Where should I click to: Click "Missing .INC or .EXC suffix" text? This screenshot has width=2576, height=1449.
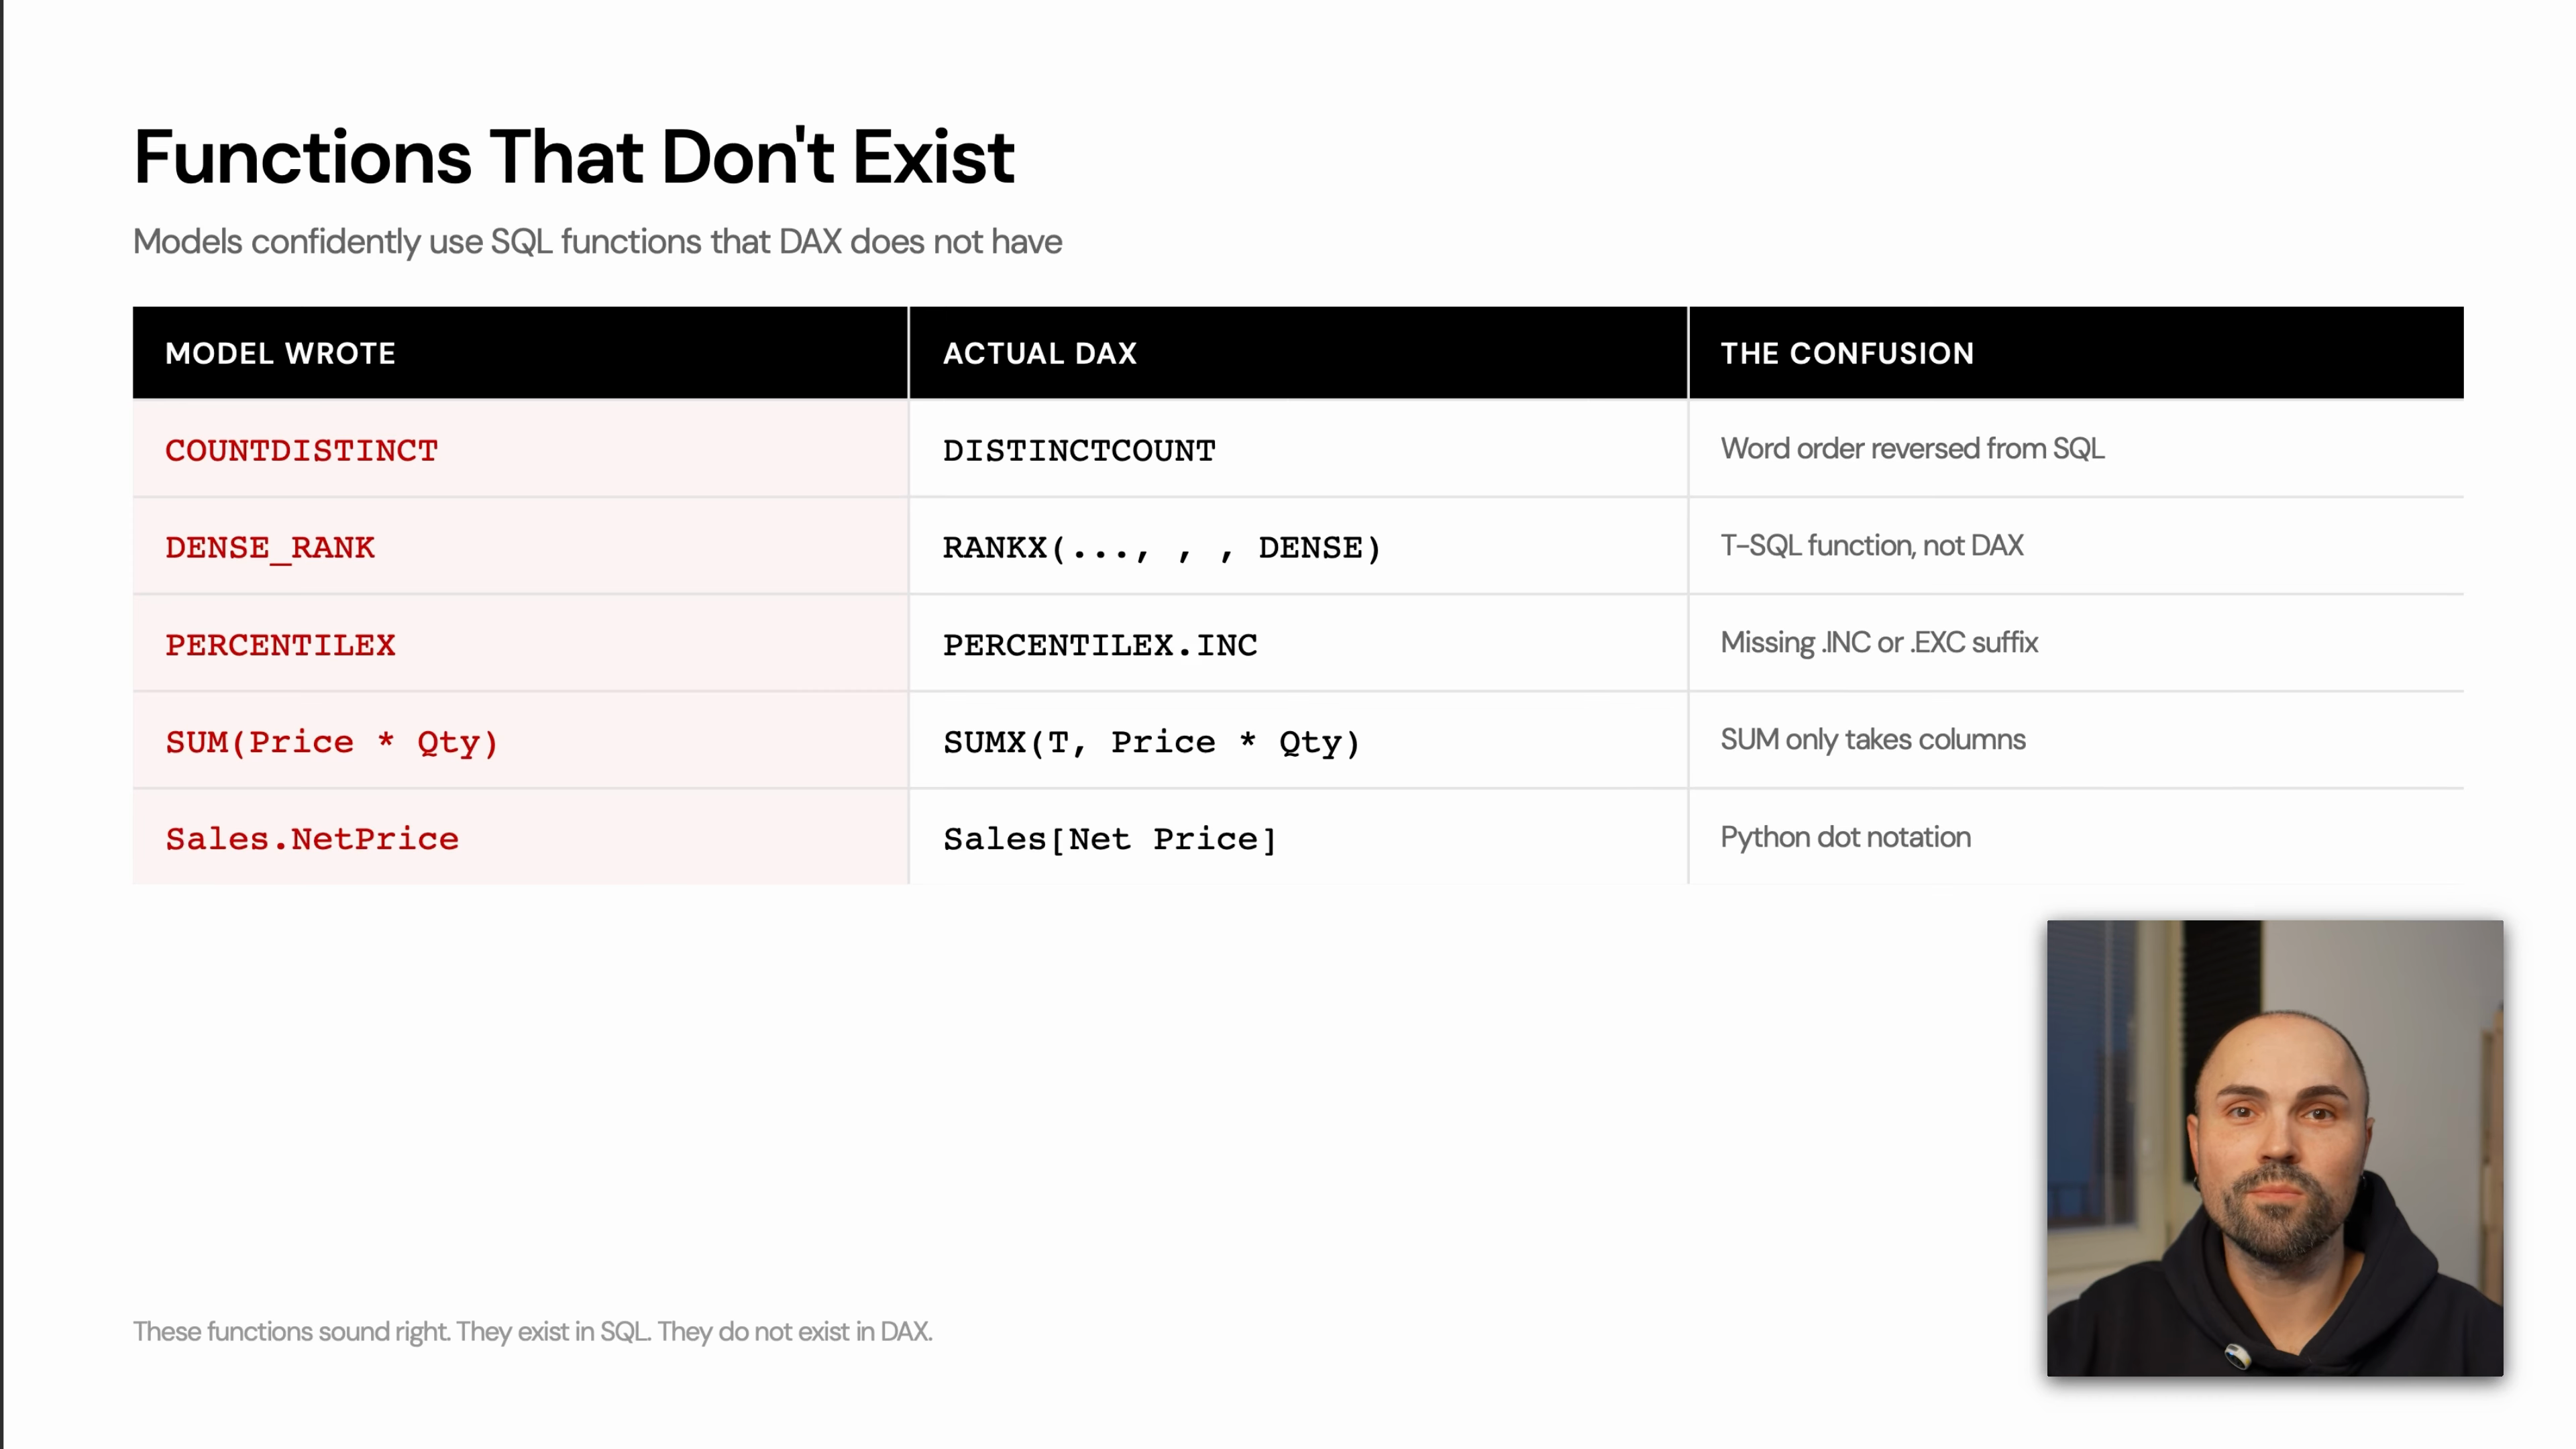(x=1878, y=643)
